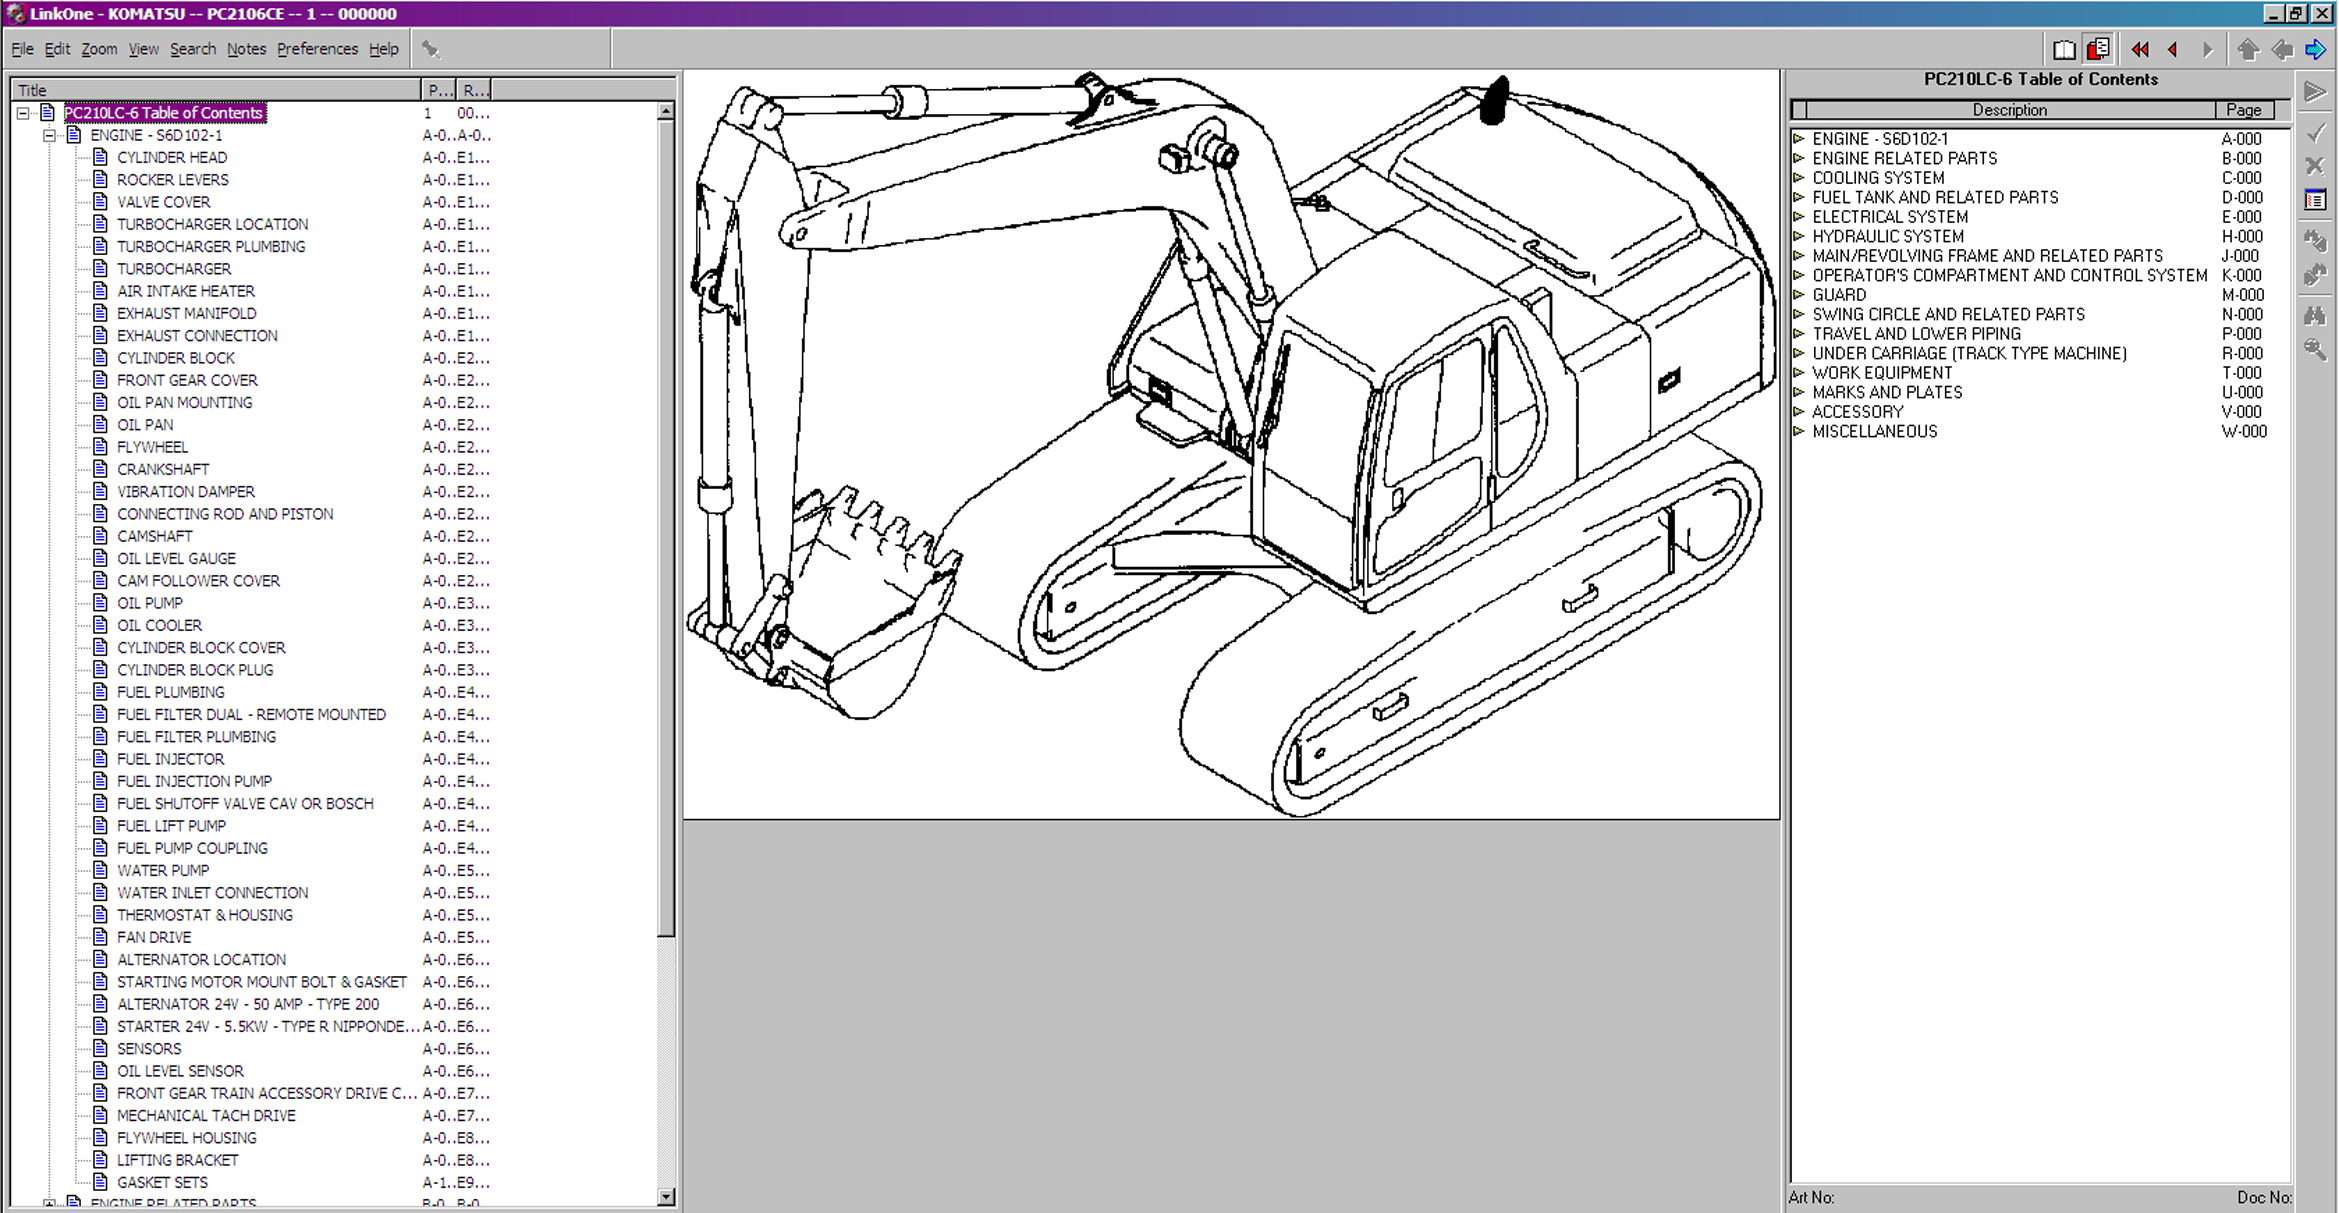Collapse PC210LC-6 Table of Contents root node
Screen dimensions: 2339x1213
pyautogui.click(x=23, y=113)
